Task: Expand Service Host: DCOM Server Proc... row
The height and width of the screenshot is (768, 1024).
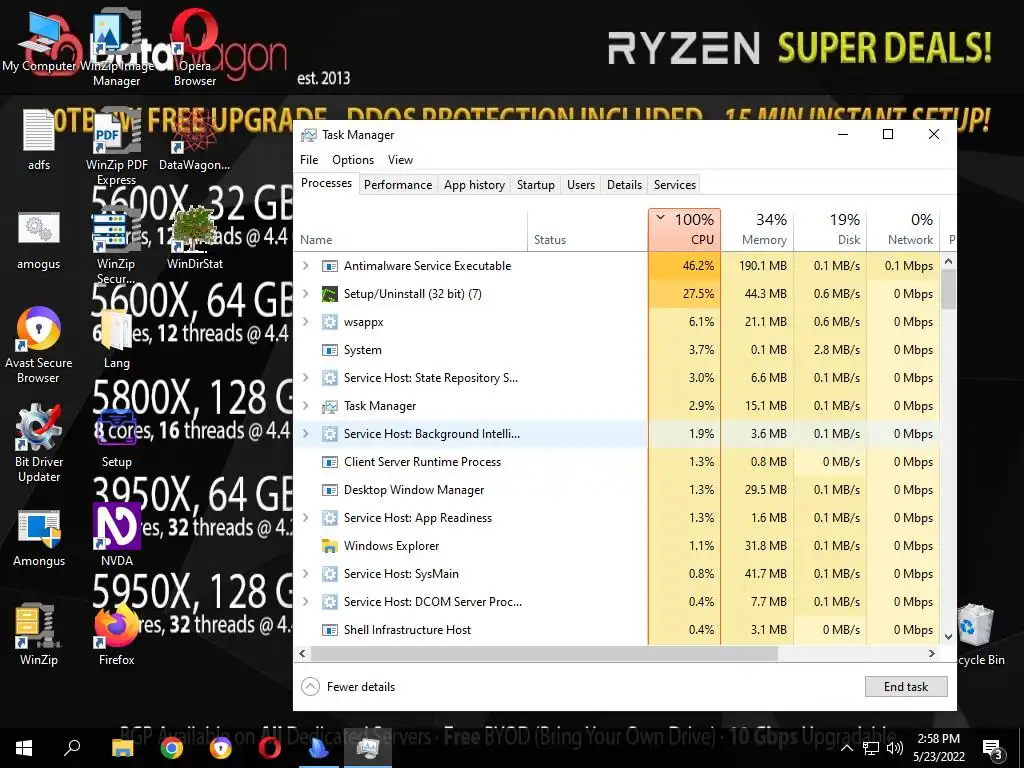Action: tap(306, 602)
